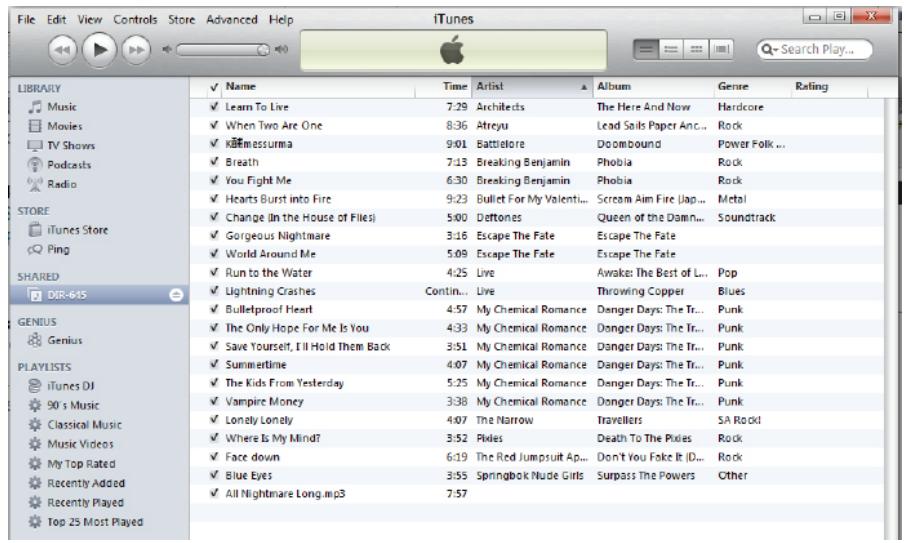This screenshot has width=906, height=543.
Task: Switch to grid view icon
Action: (x=696, y=49)
